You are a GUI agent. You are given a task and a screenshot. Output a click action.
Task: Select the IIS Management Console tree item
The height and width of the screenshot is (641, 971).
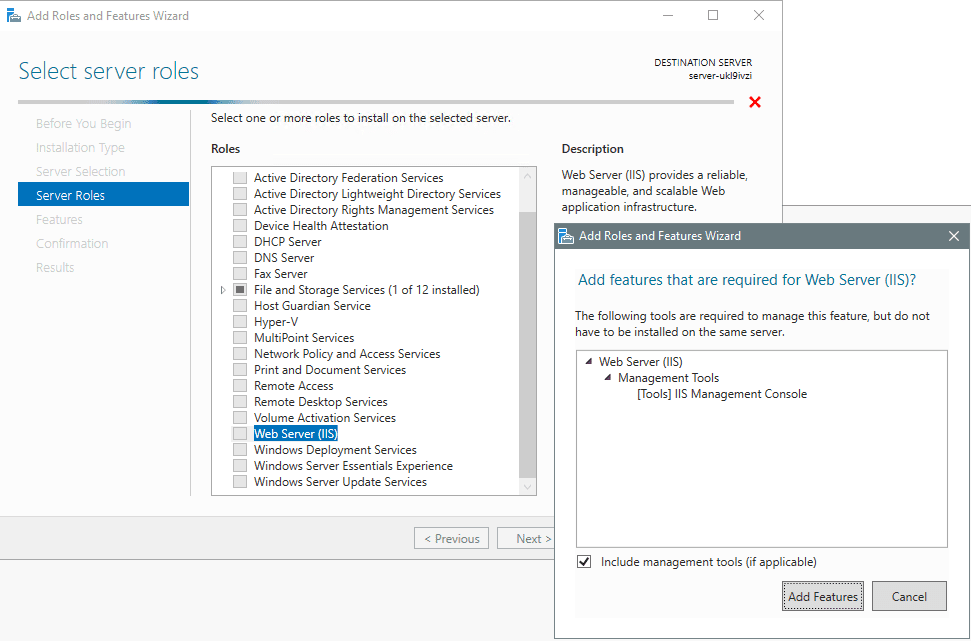coord(722,394)
